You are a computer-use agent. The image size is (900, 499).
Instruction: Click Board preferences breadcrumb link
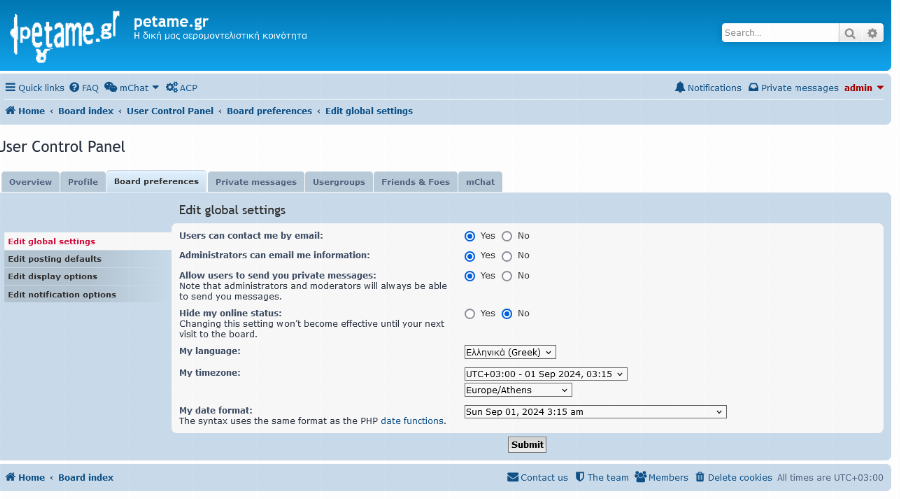(x=269, y=111)
